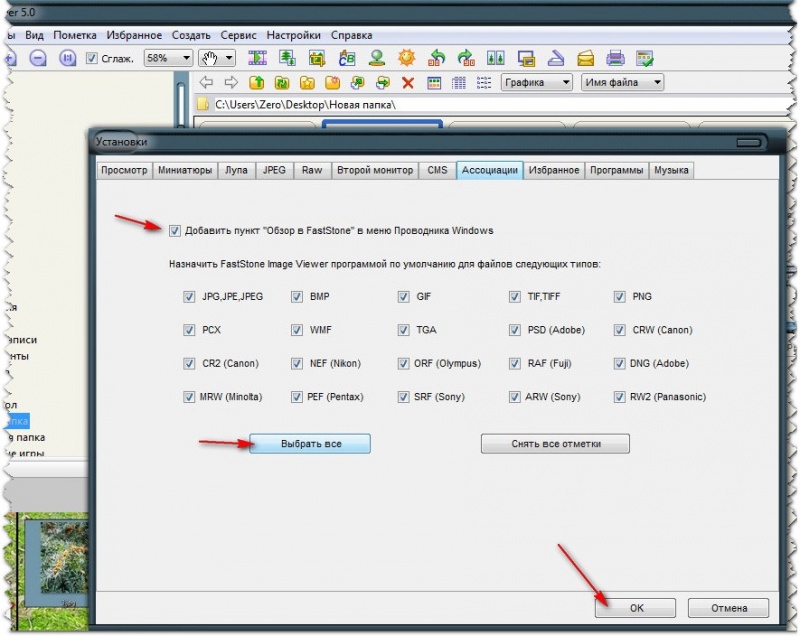Open the Настройки menu

pos(293,35)
